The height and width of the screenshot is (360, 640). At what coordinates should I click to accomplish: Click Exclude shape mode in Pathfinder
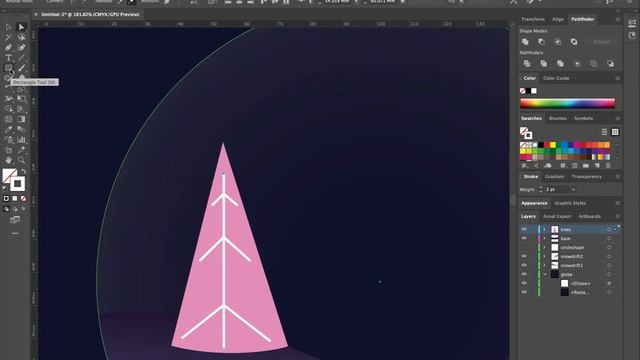point(574,42)
